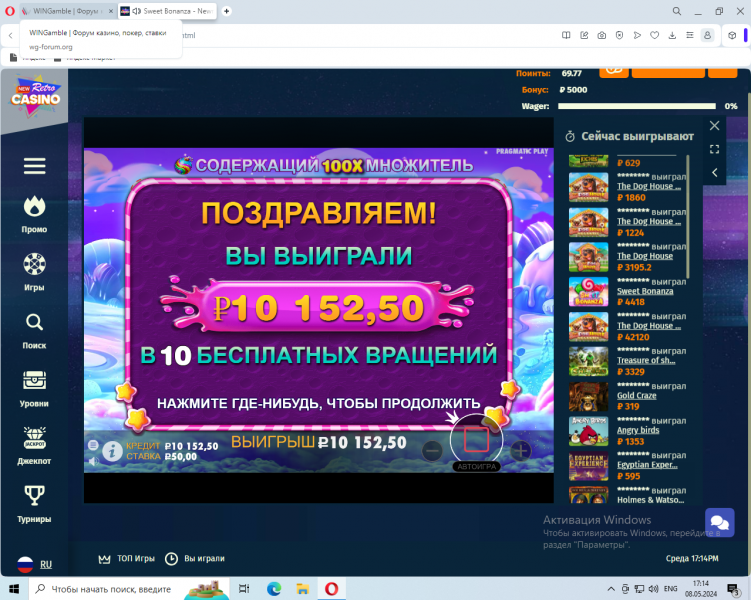This screenshot has width=751, height=600.
Task: Open Egyptian Exper... link in winners list
Action: pos(647,465)
